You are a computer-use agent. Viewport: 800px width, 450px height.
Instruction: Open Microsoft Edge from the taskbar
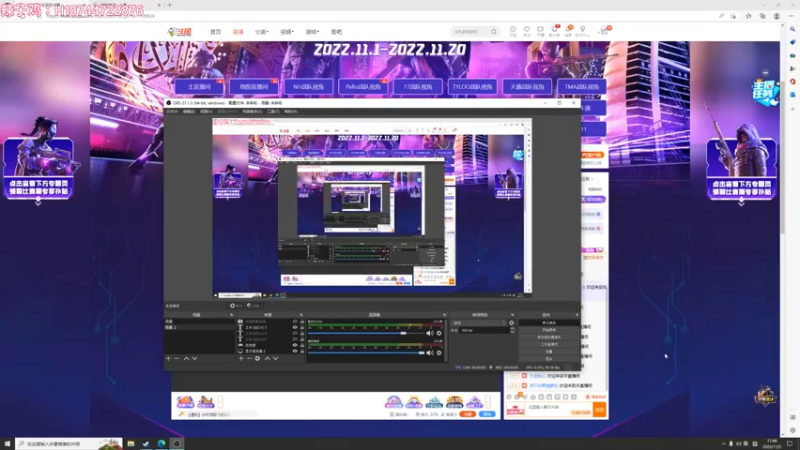point(161,444)
